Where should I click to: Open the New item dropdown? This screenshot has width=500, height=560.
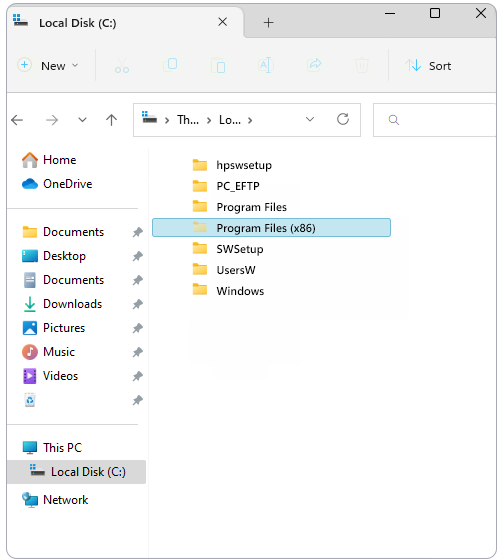pos(48,66)
